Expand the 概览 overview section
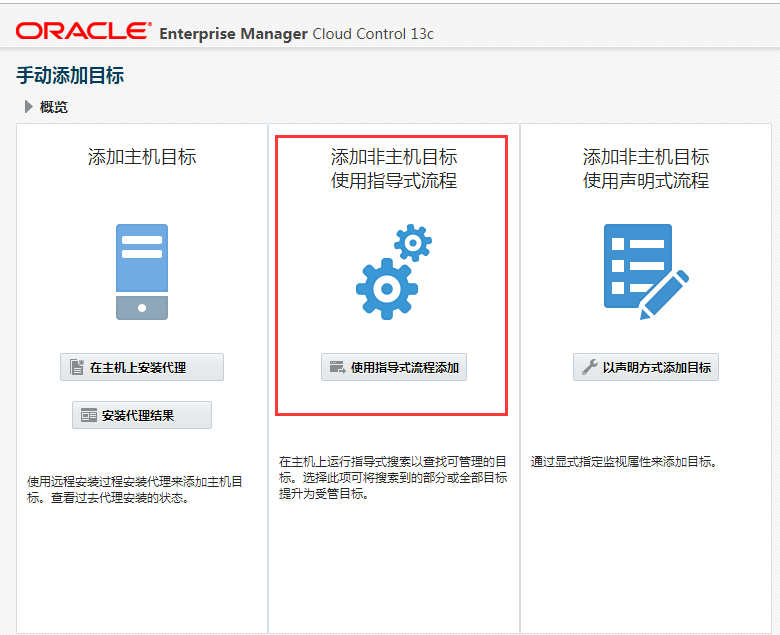 point(29,106)
